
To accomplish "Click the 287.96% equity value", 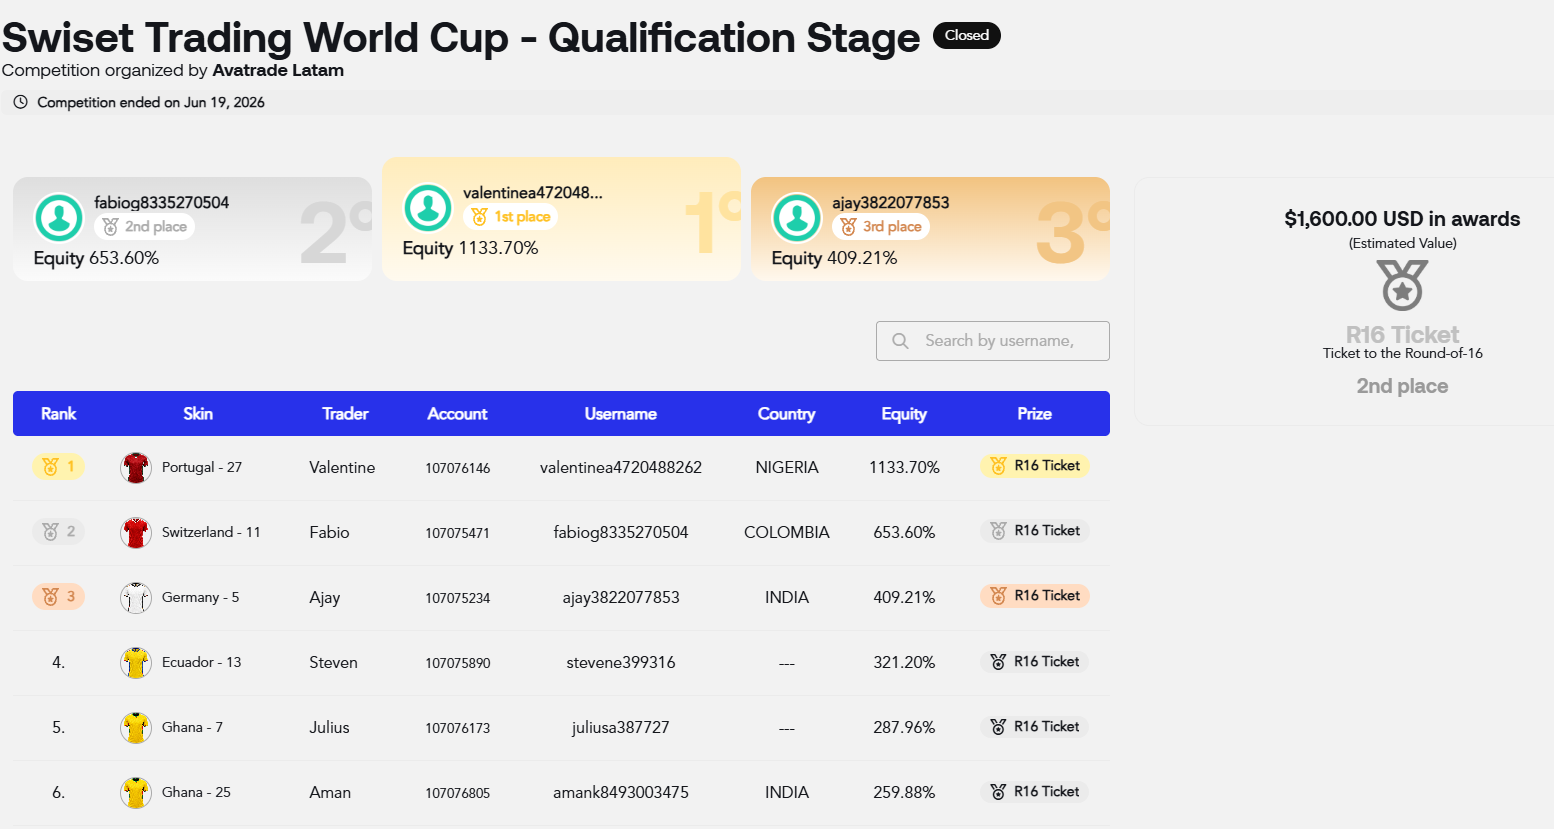I will point(904,727).
